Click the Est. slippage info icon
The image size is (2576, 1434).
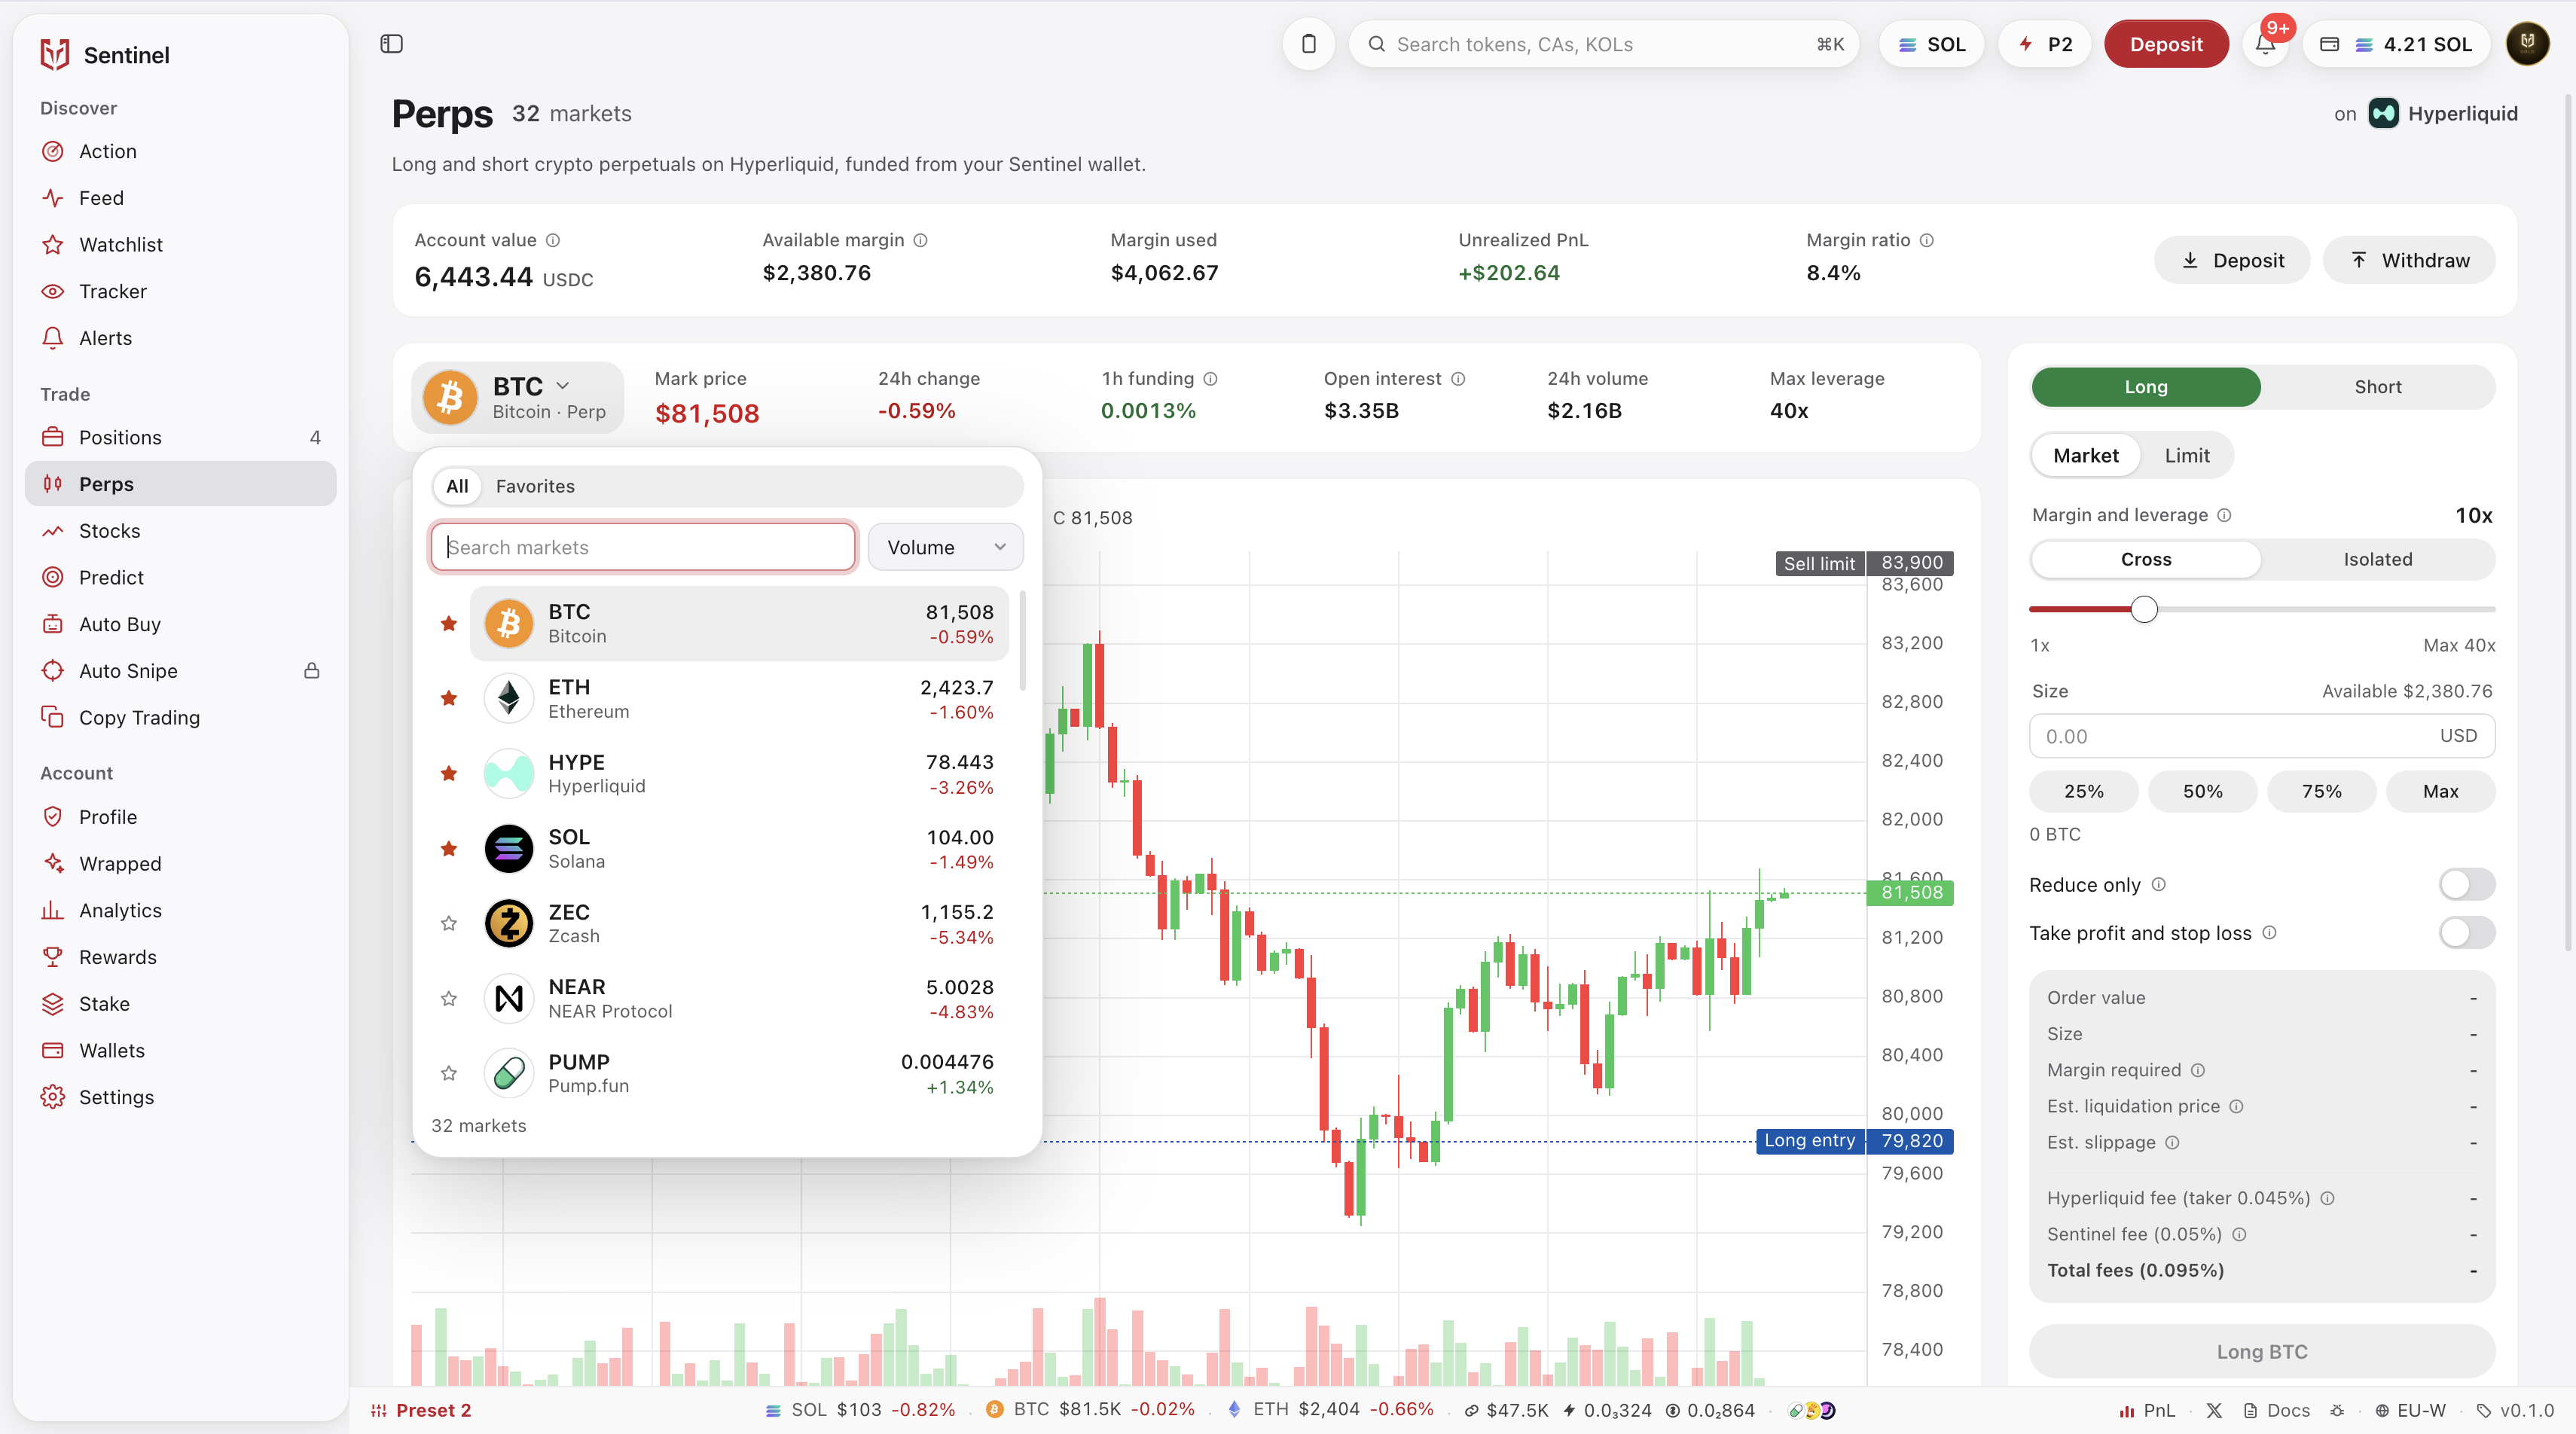click(2172, 1142)
